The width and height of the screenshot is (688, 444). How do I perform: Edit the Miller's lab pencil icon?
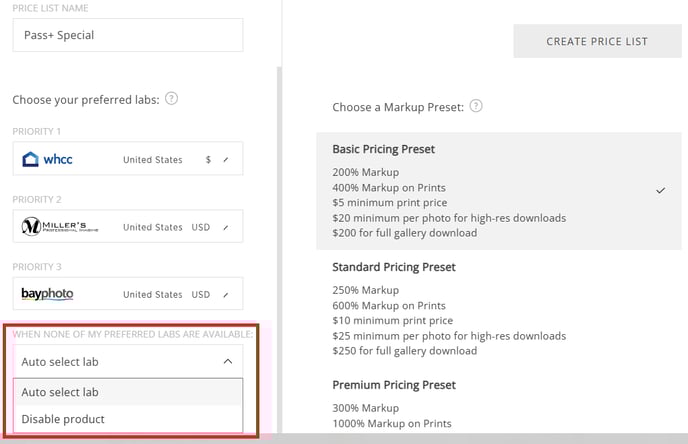pyautogui.click(x=226, y=227)
